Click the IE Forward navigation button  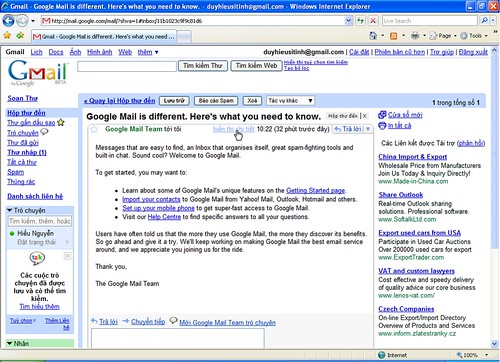[x=22, y=21]
